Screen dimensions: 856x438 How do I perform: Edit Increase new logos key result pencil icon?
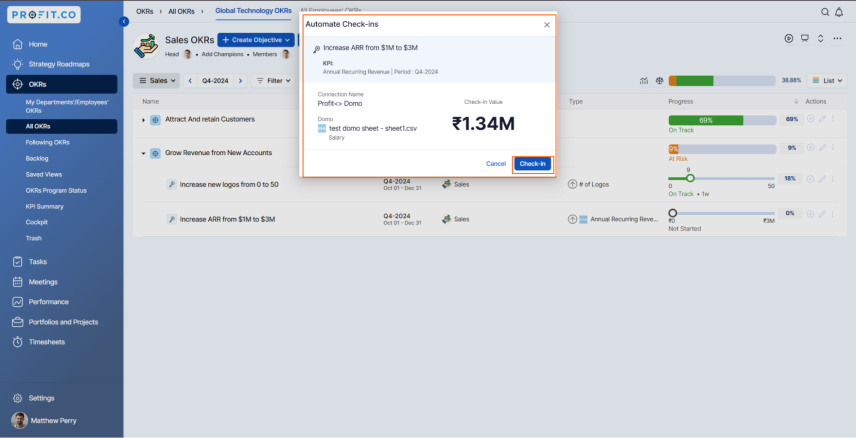(x=822, y=179)
